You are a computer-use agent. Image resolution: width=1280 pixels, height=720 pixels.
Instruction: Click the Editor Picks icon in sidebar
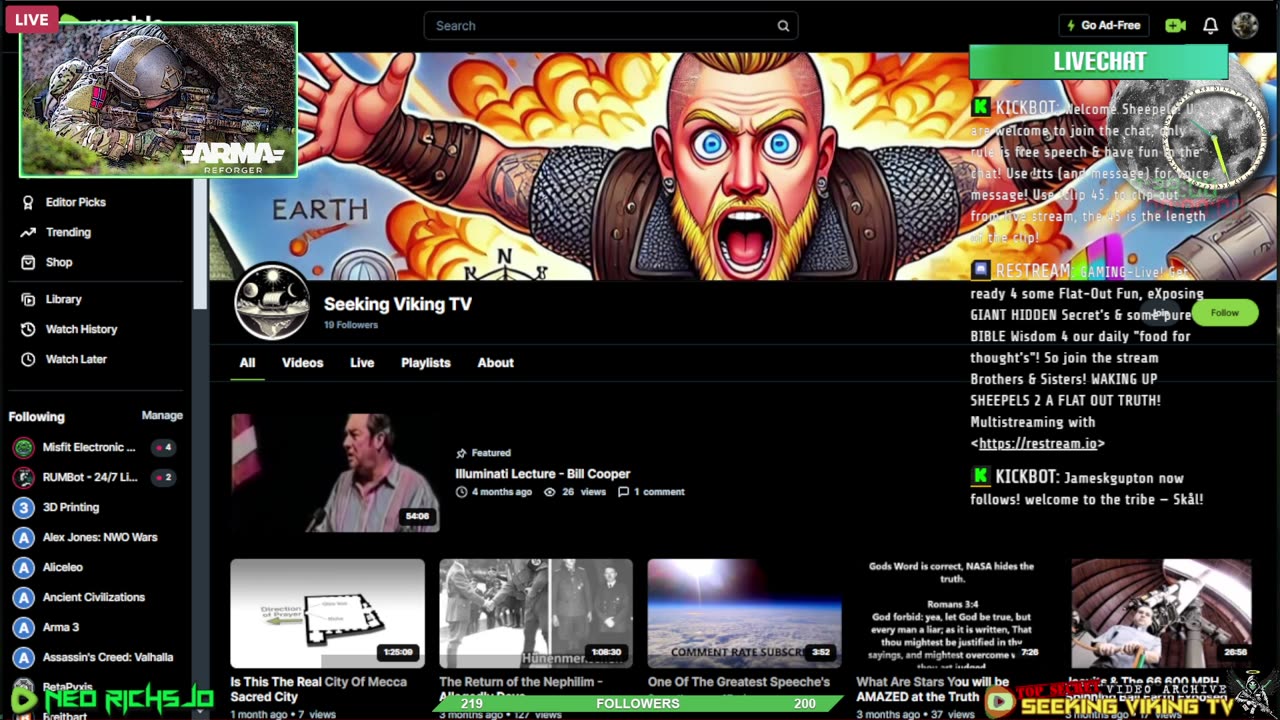[x=28, y=202]
